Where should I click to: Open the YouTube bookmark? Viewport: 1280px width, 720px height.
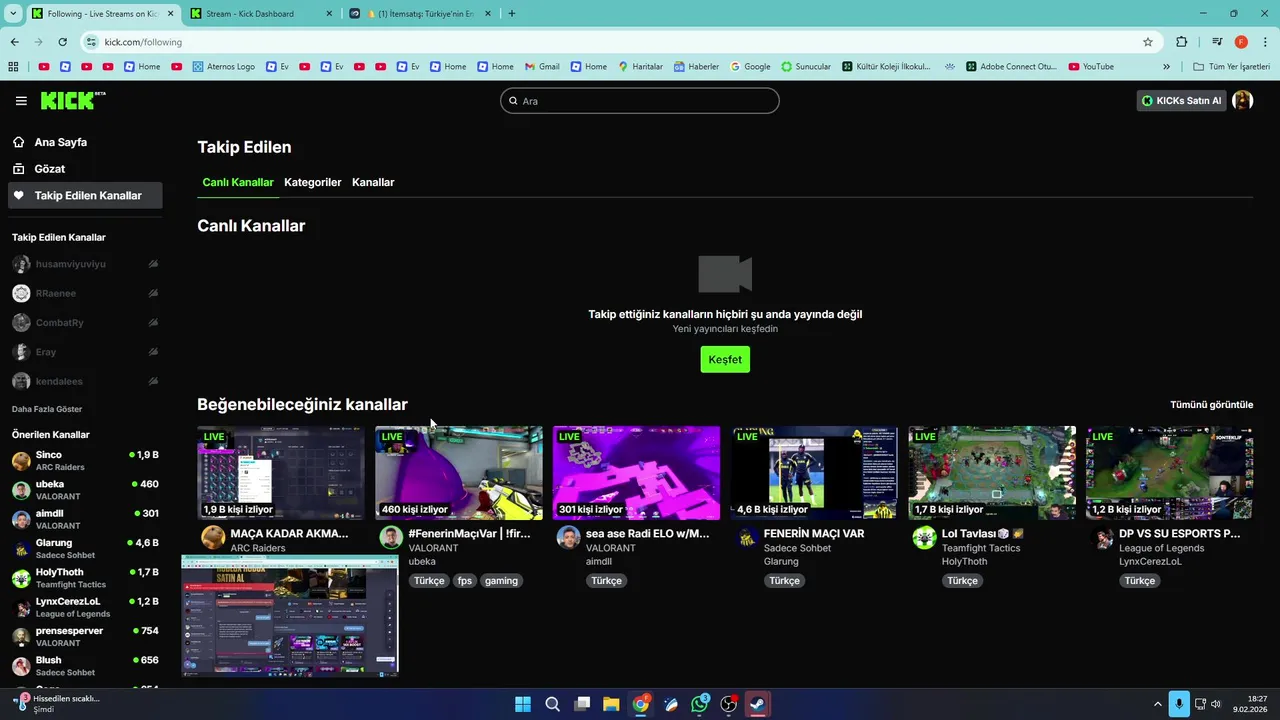click(1091, 66)
